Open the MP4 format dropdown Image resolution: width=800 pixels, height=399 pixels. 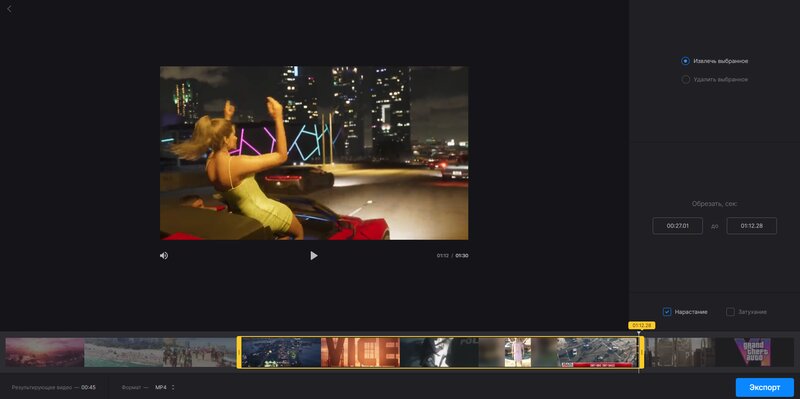click(165, 388)
